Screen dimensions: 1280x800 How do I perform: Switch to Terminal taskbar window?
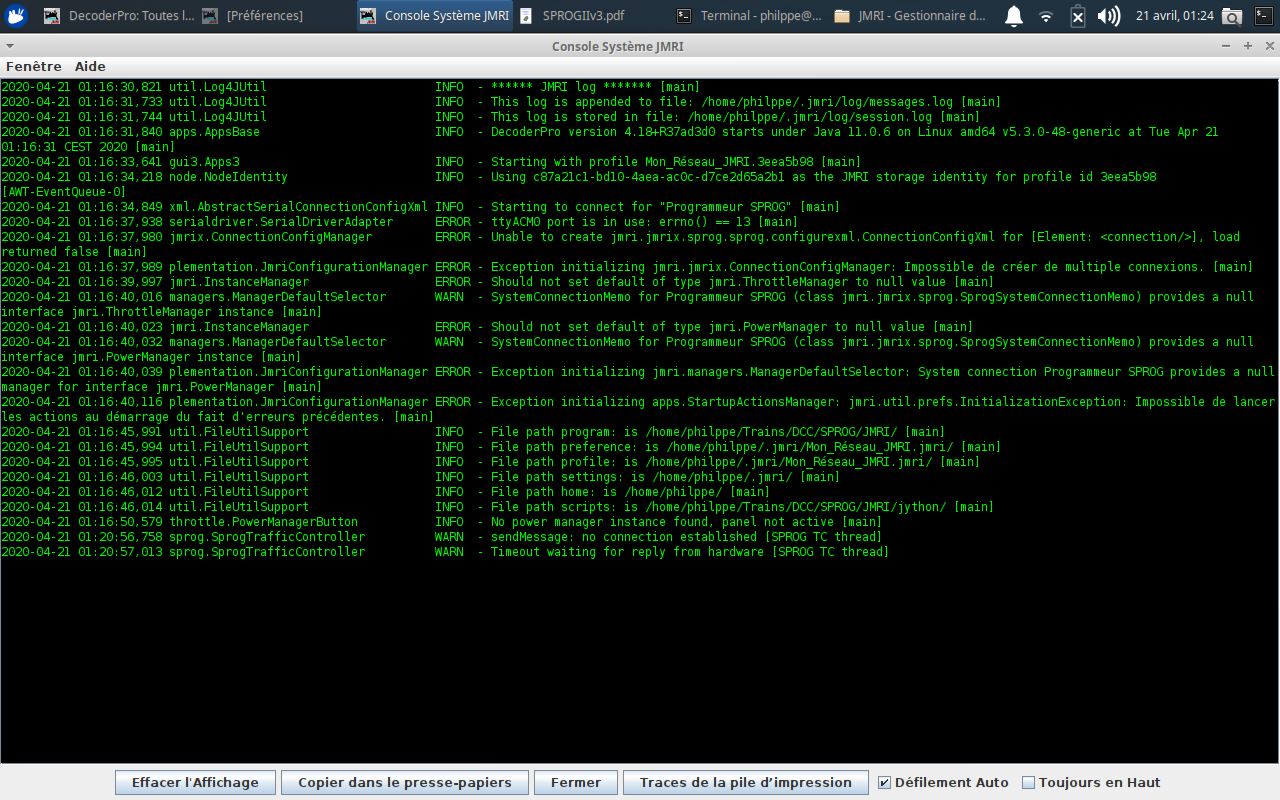click(x=750, y=15)
